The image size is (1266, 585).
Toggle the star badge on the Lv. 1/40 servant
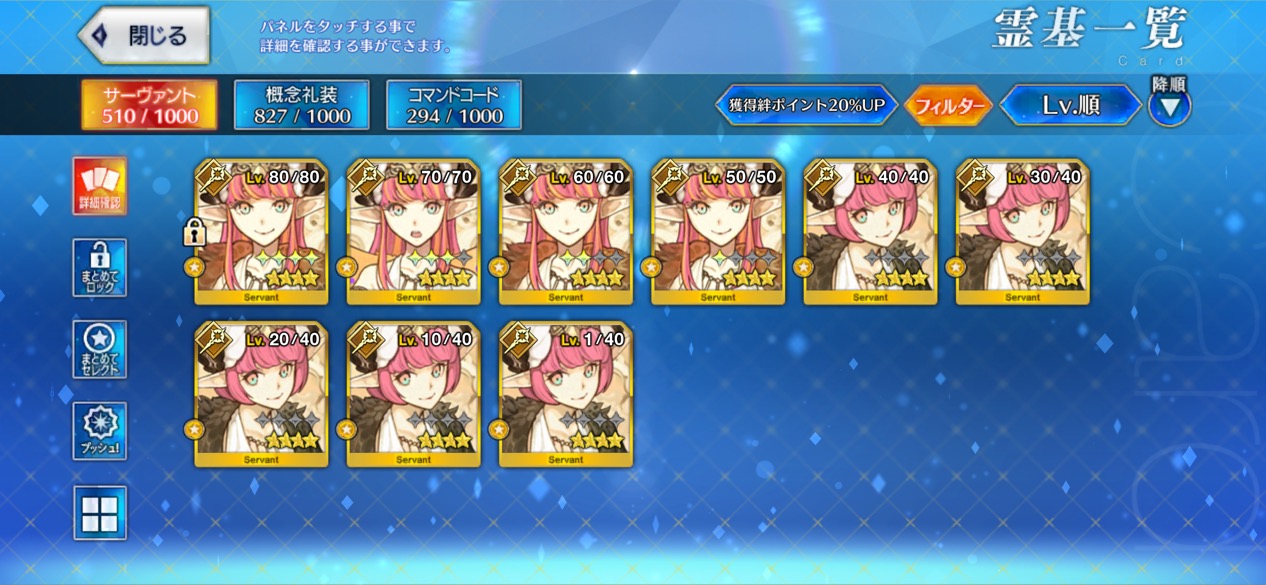pyautogui.click(x=498, y=429)
